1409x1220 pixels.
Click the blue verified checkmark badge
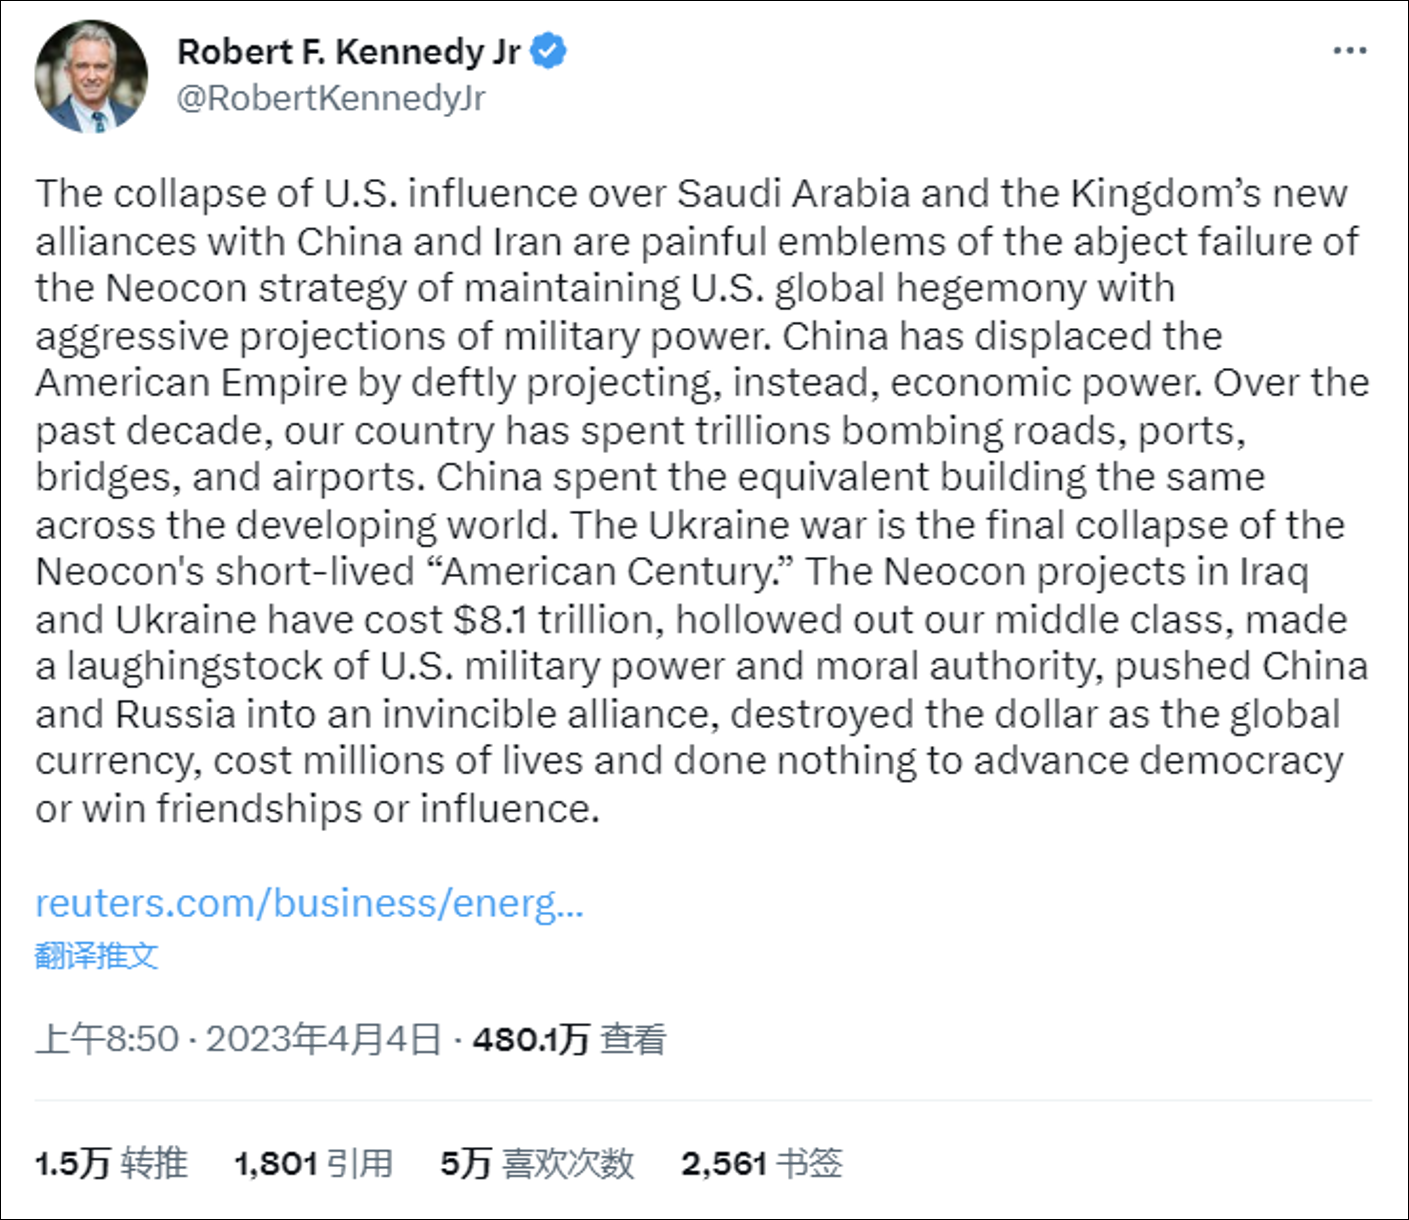pos(548,51)
